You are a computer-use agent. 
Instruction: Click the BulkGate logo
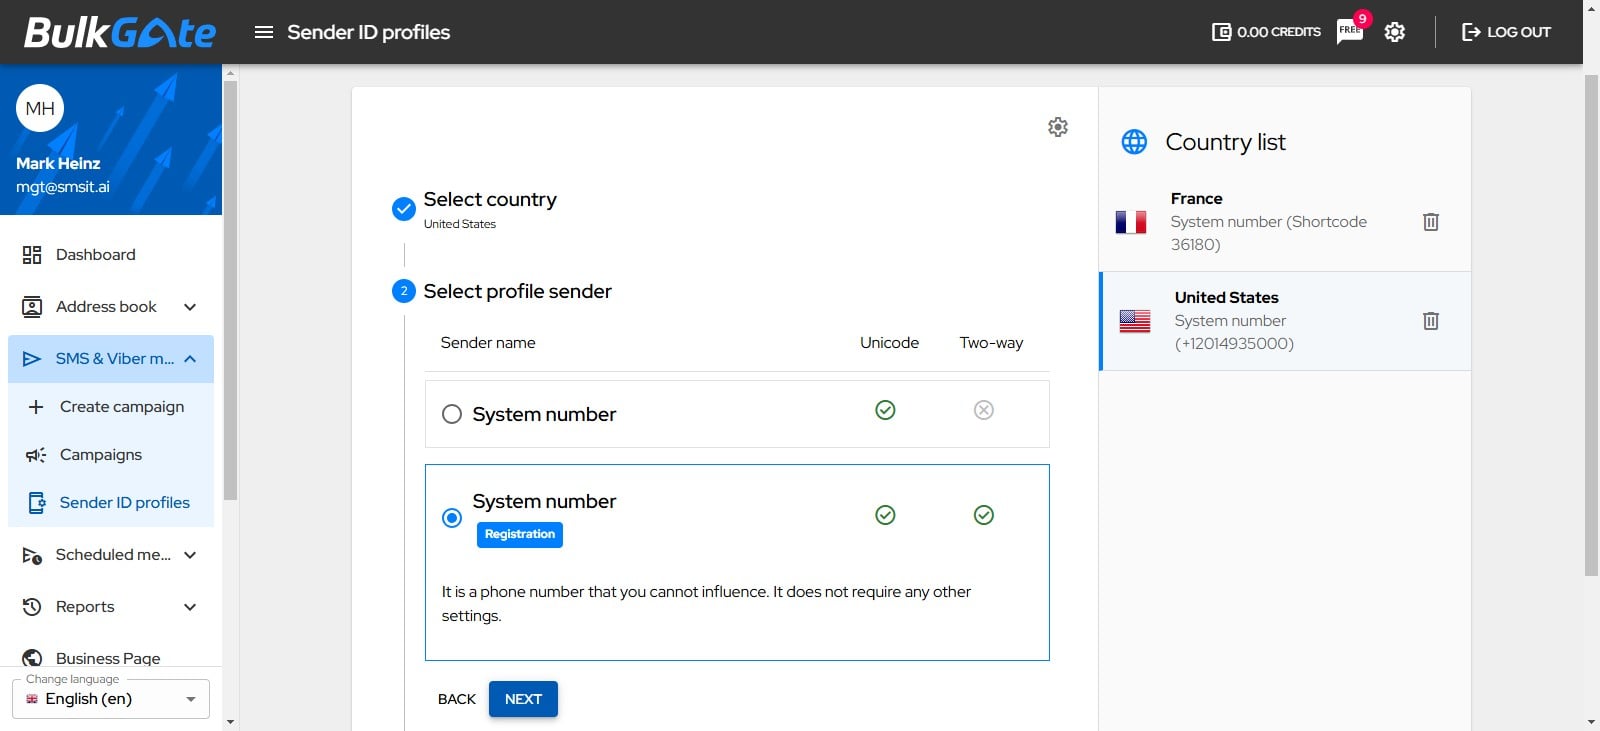[x=120, y=32]
